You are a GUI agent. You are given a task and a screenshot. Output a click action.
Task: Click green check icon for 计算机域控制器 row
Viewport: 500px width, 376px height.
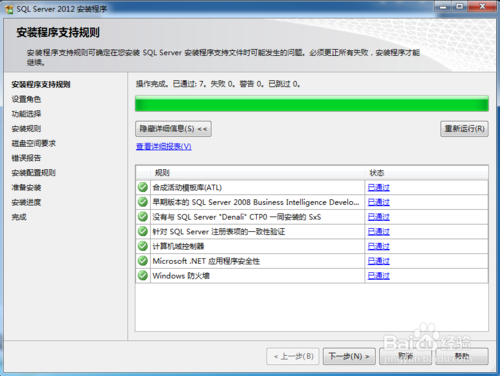click(143, 246)
